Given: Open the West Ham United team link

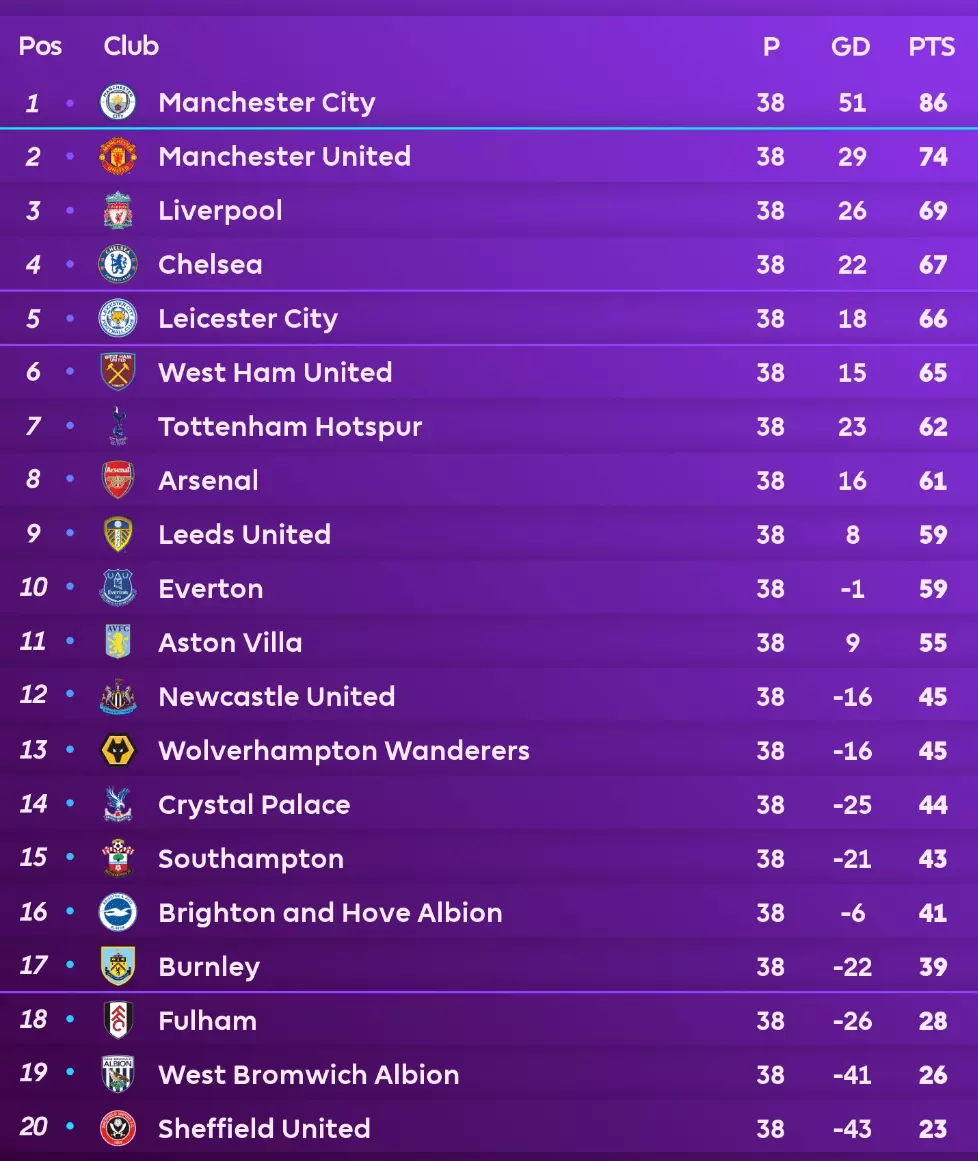Looking at the screenshot, I should [x=275, y=372].
